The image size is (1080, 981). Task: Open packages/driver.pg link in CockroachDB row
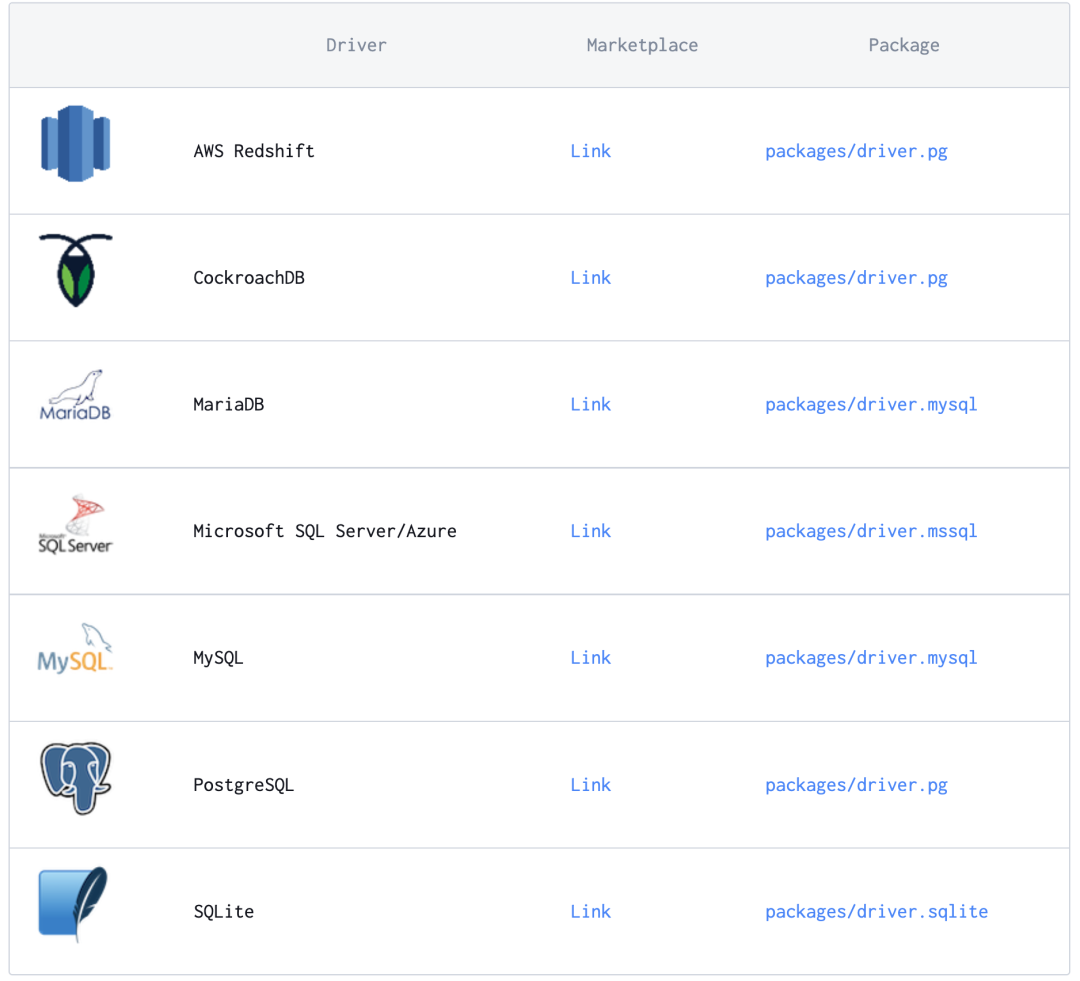coord(856,278)
